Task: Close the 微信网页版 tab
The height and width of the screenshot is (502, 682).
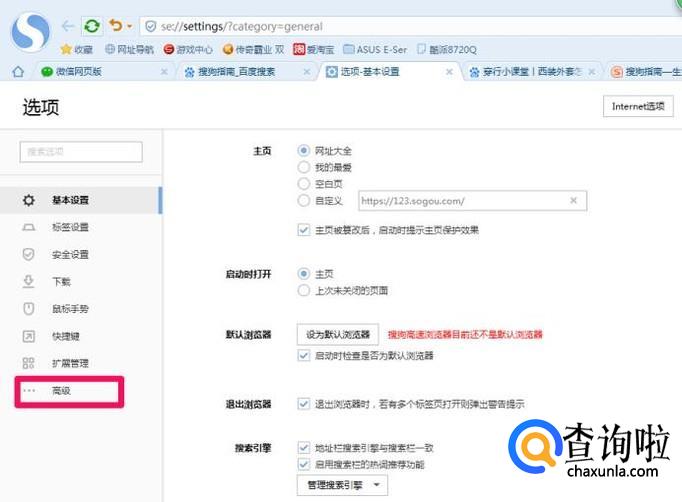Action: point(164,72)
